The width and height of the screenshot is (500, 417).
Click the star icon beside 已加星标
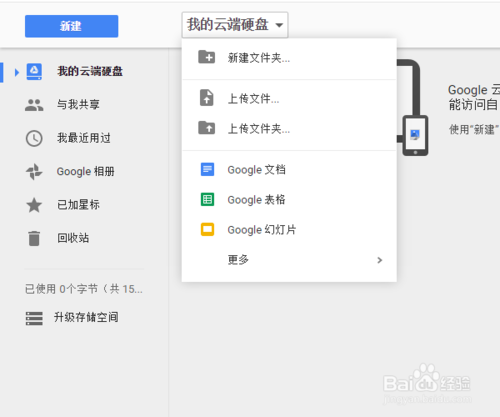(x=34, y=205)
